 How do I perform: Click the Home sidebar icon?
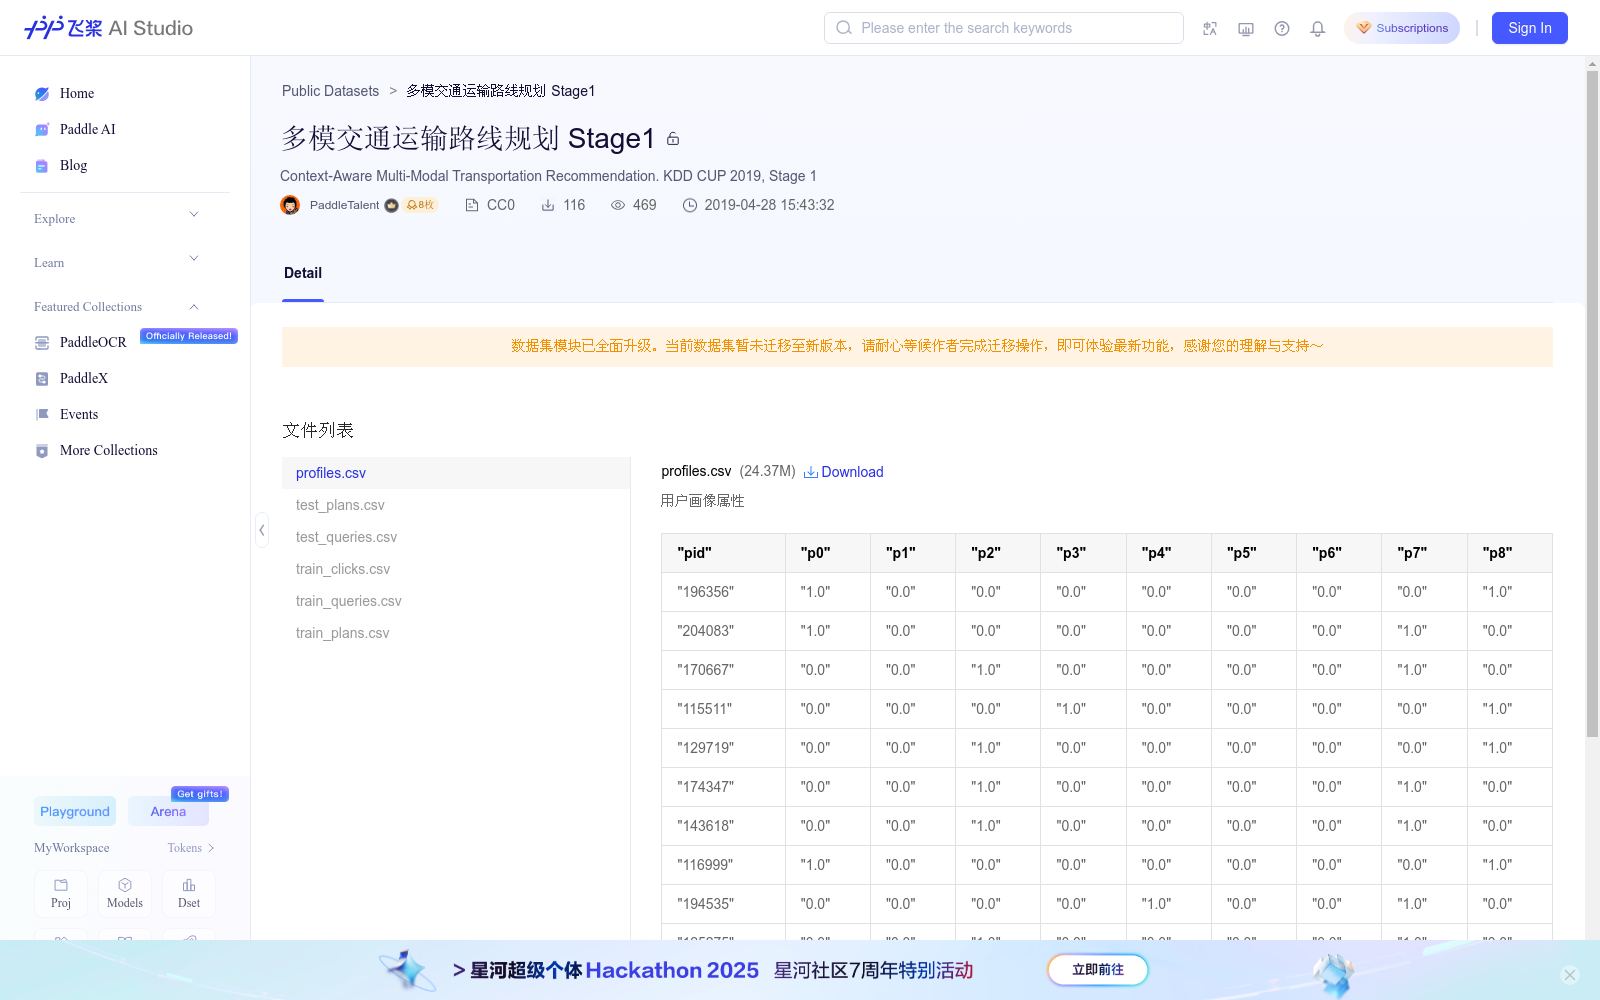tap(42, 93)
